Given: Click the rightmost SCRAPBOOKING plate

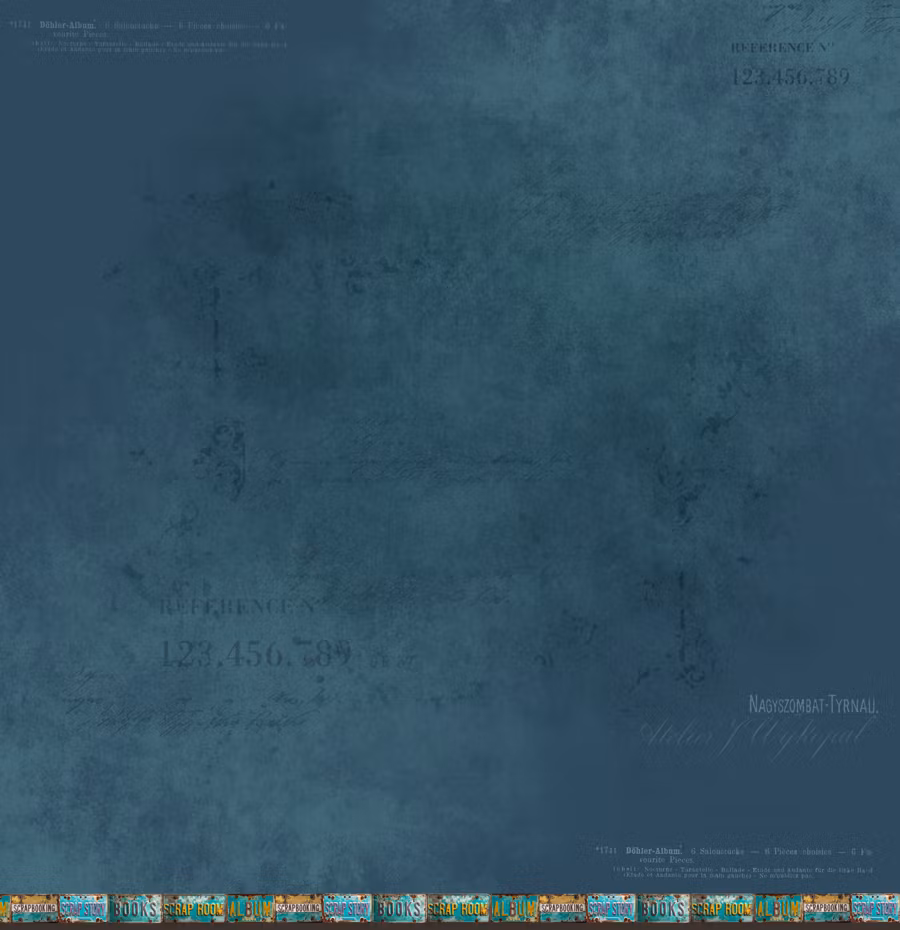Looking at the screenshot, I should (826, 909).
